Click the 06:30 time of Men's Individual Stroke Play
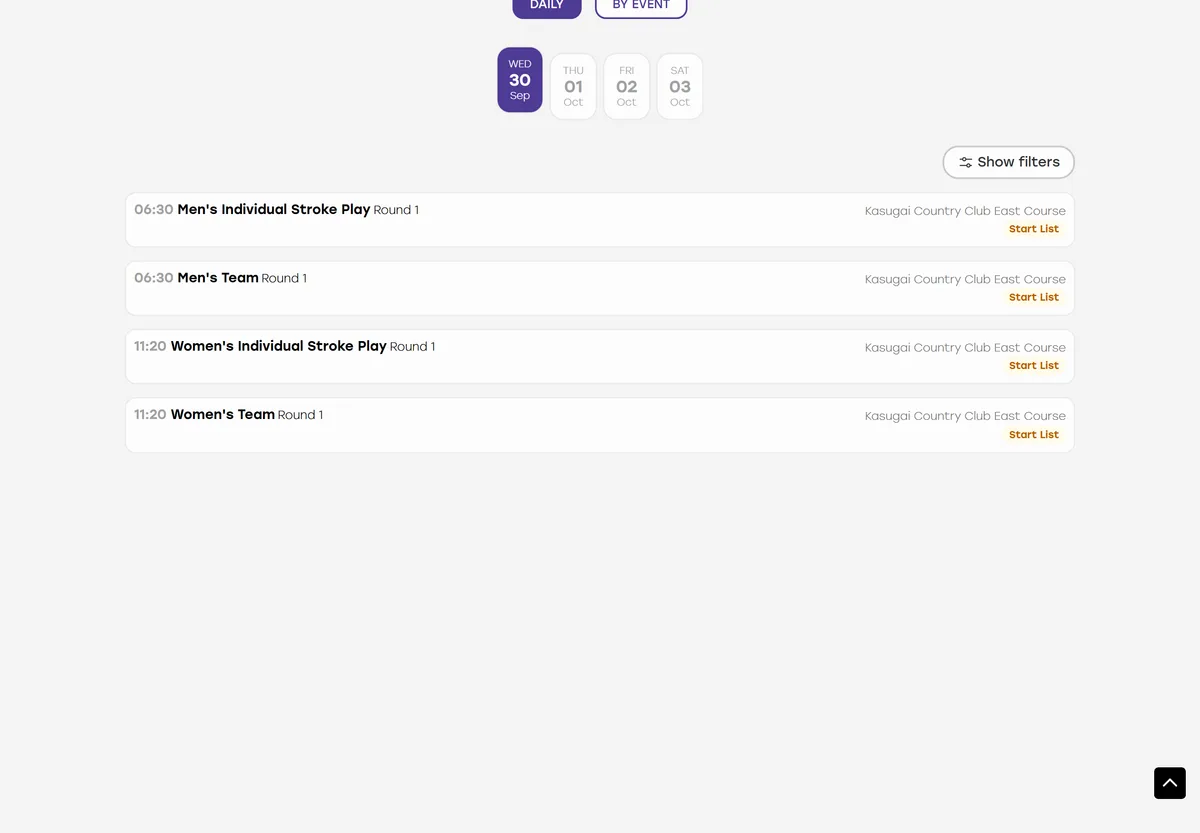1200x833 pixels. click(154, 210)
